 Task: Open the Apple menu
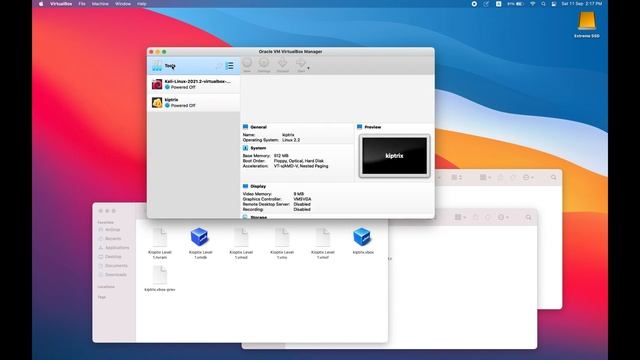tap(41, 4)
